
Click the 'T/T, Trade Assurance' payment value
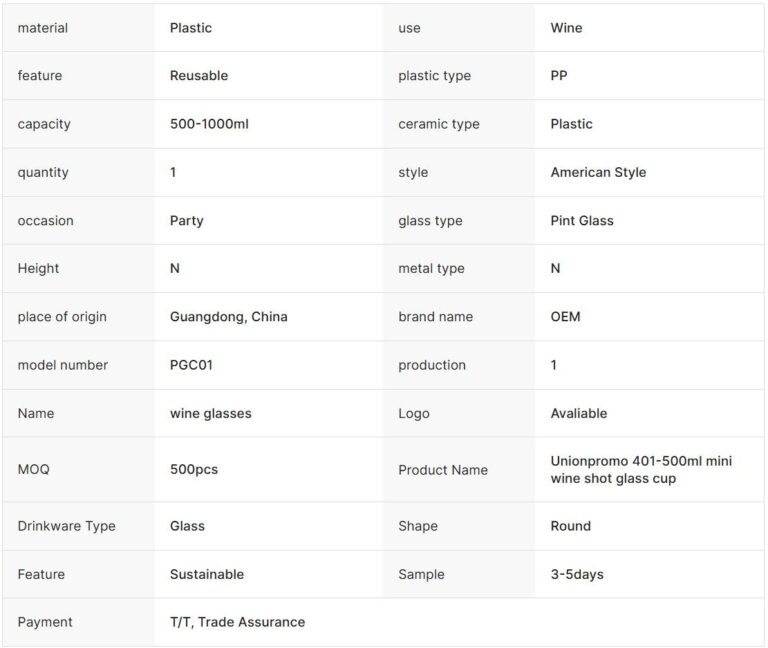[x=237, y=622]
